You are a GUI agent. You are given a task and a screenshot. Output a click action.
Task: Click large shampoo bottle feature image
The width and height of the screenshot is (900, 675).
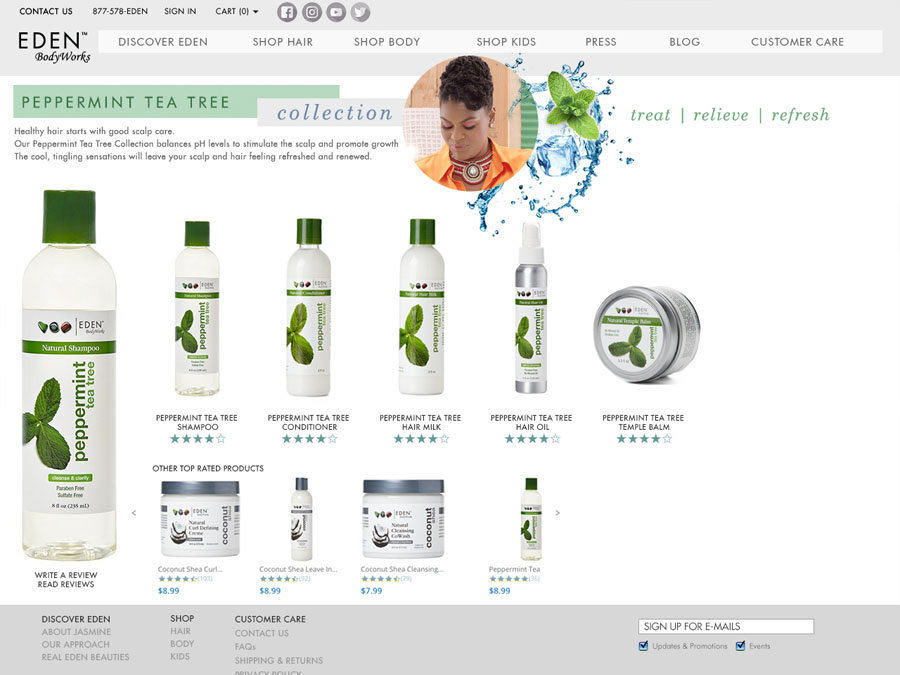click(69, 375)
